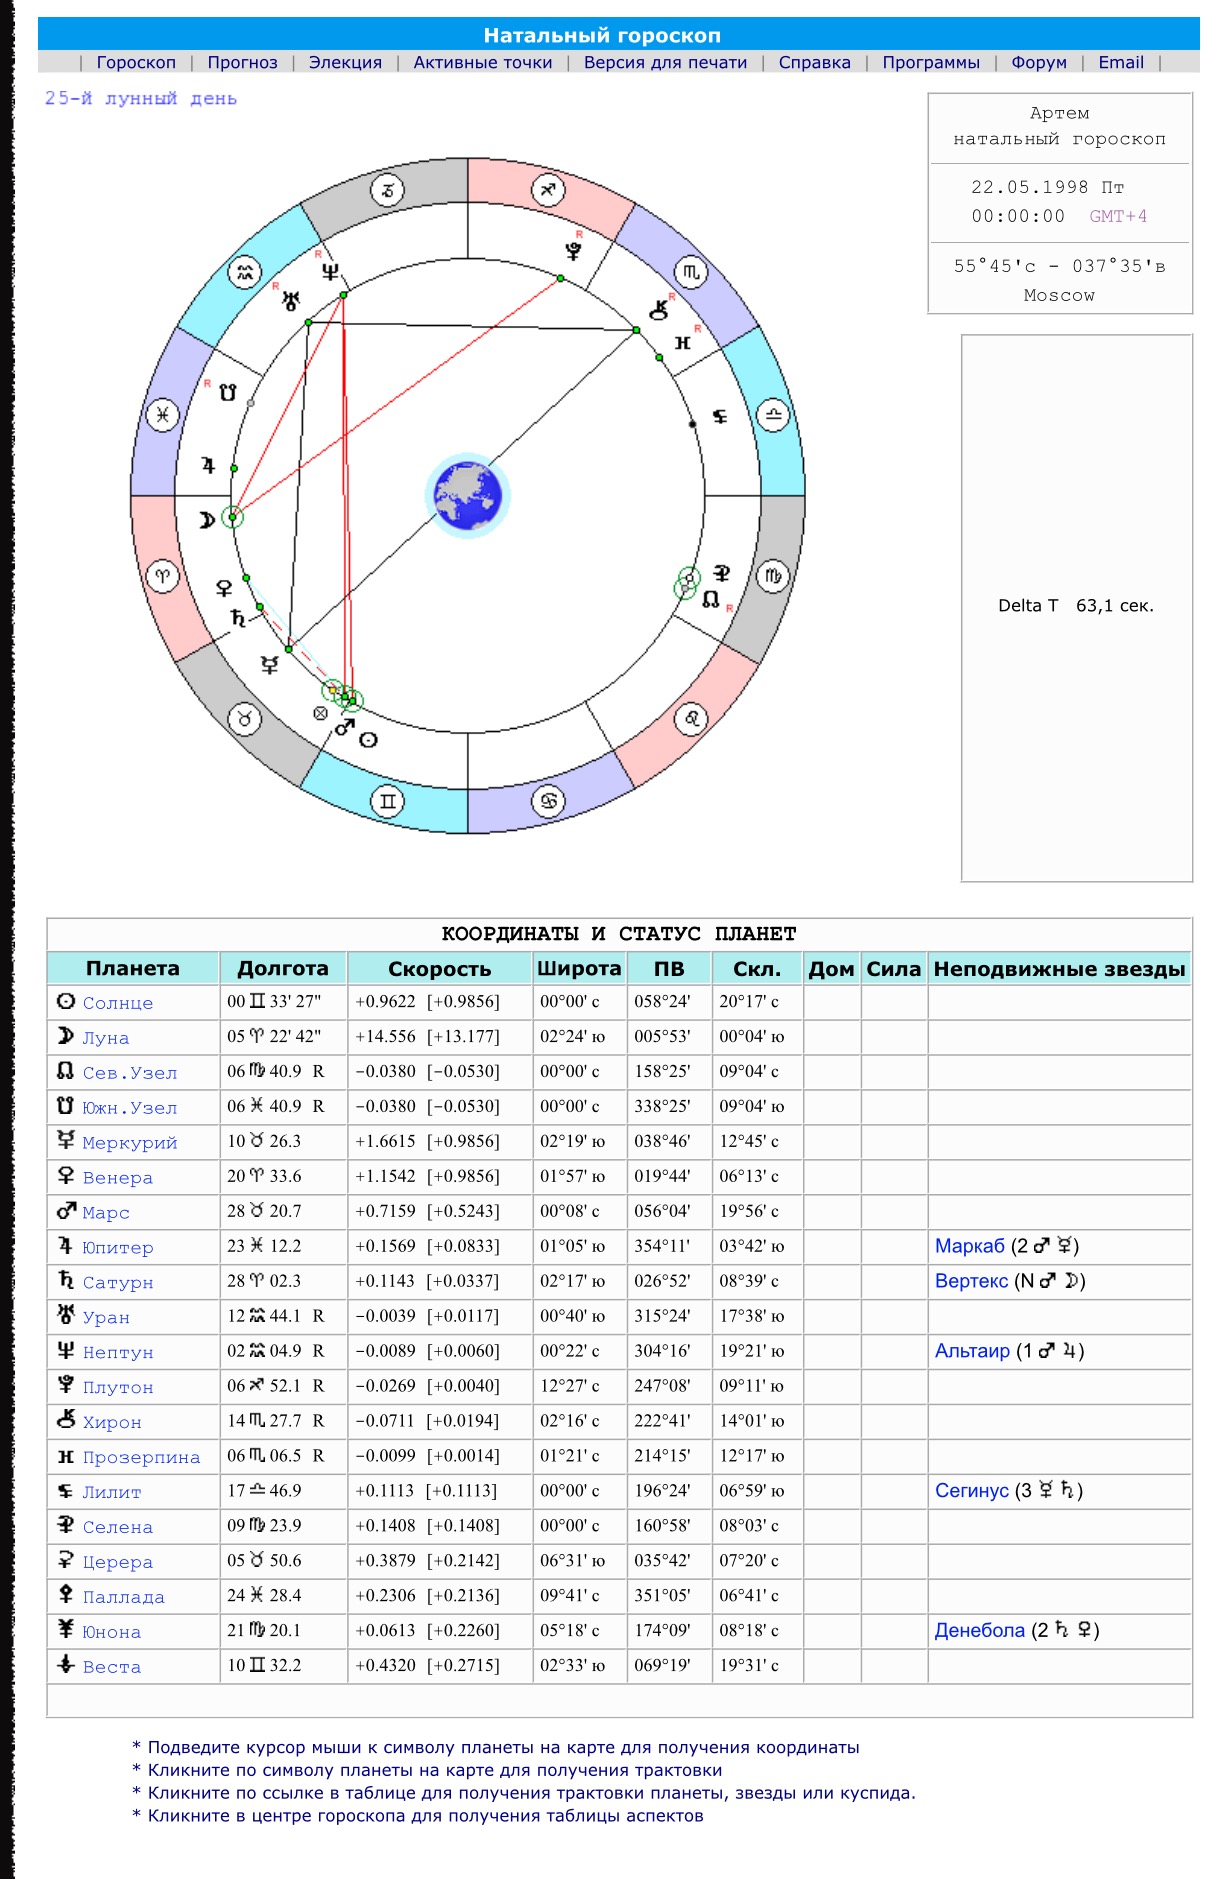The height and width of the screenshot is (1879, 1223).
Task: Click the Скорость column header
Action: click(x=439, y=969)
